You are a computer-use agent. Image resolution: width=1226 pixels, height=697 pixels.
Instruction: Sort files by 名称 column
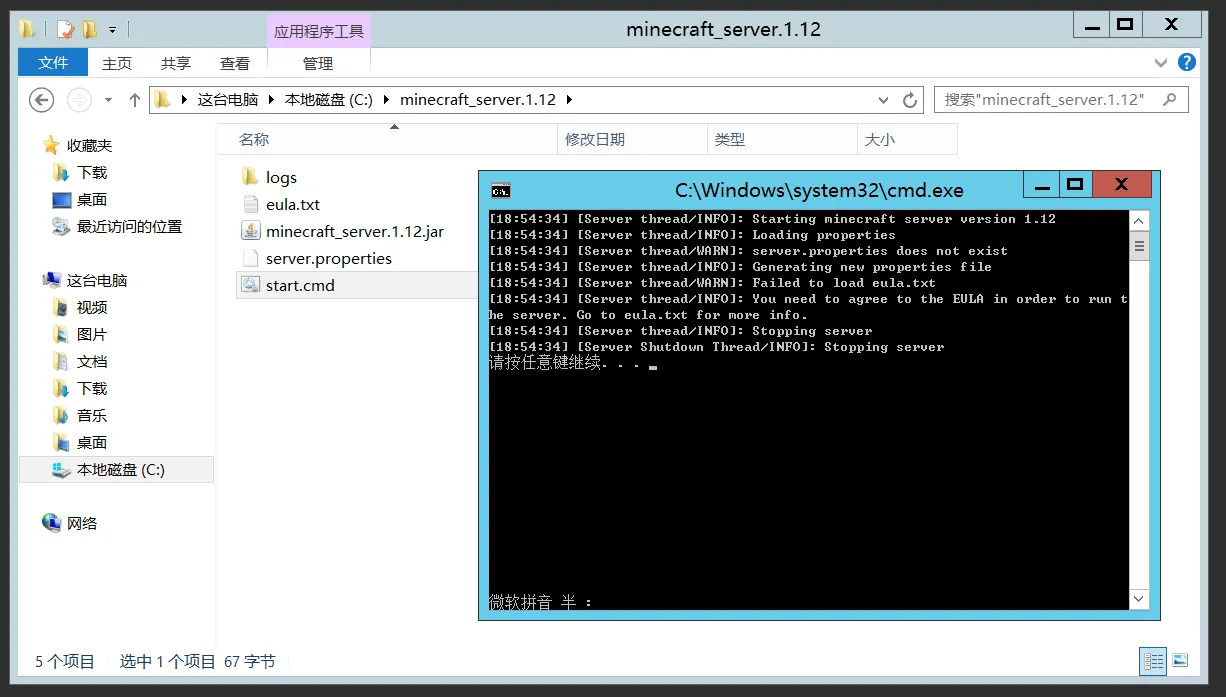pyautogui.click(x=254, y=140)
